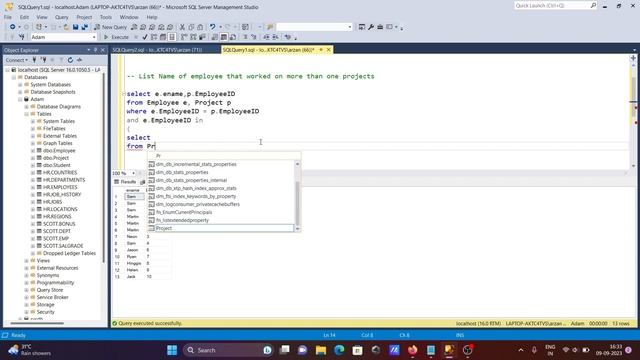Image resolution: width=640 pixels, height=360 pixels.
Task: Click the Copy icon in toolbar
Action: point(191,27)
